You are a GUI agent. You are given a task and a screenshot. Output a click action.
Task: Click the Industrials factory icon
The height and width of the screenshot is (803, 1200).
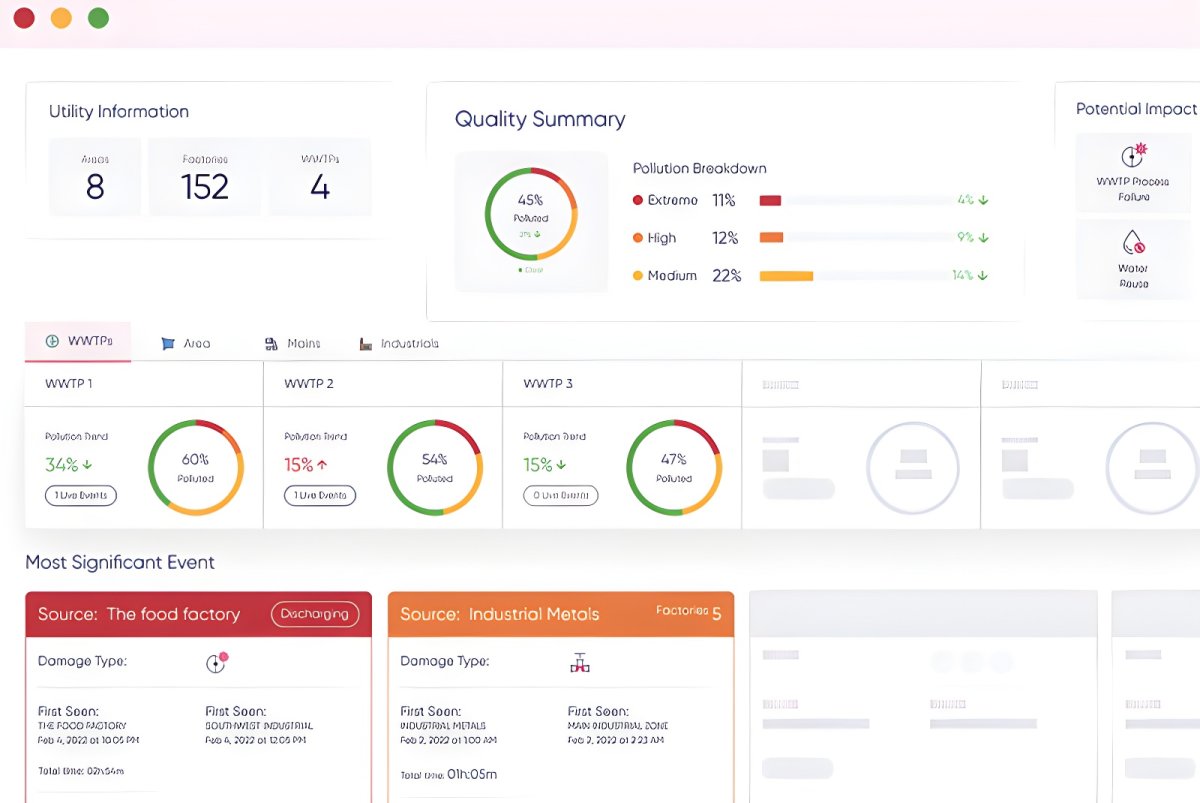pyautogui.click(x=366, y=343)
